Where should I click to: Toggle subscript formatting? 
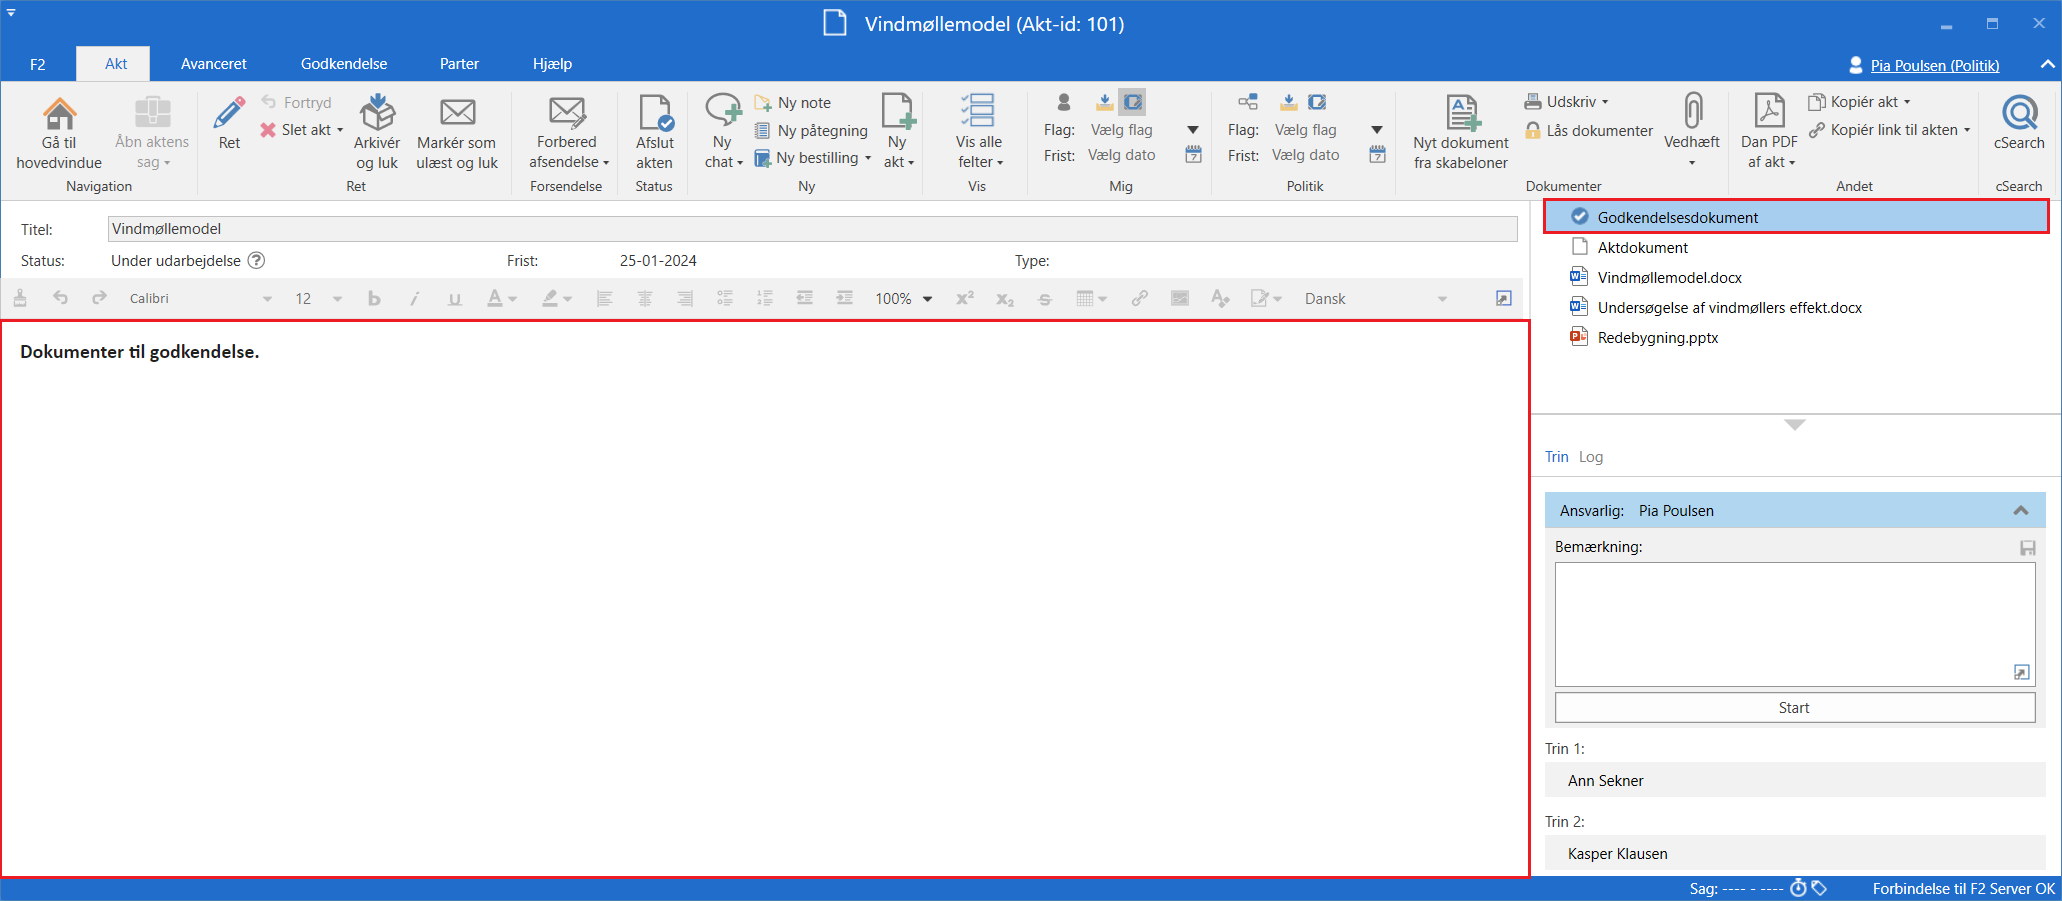(1005, 298)
